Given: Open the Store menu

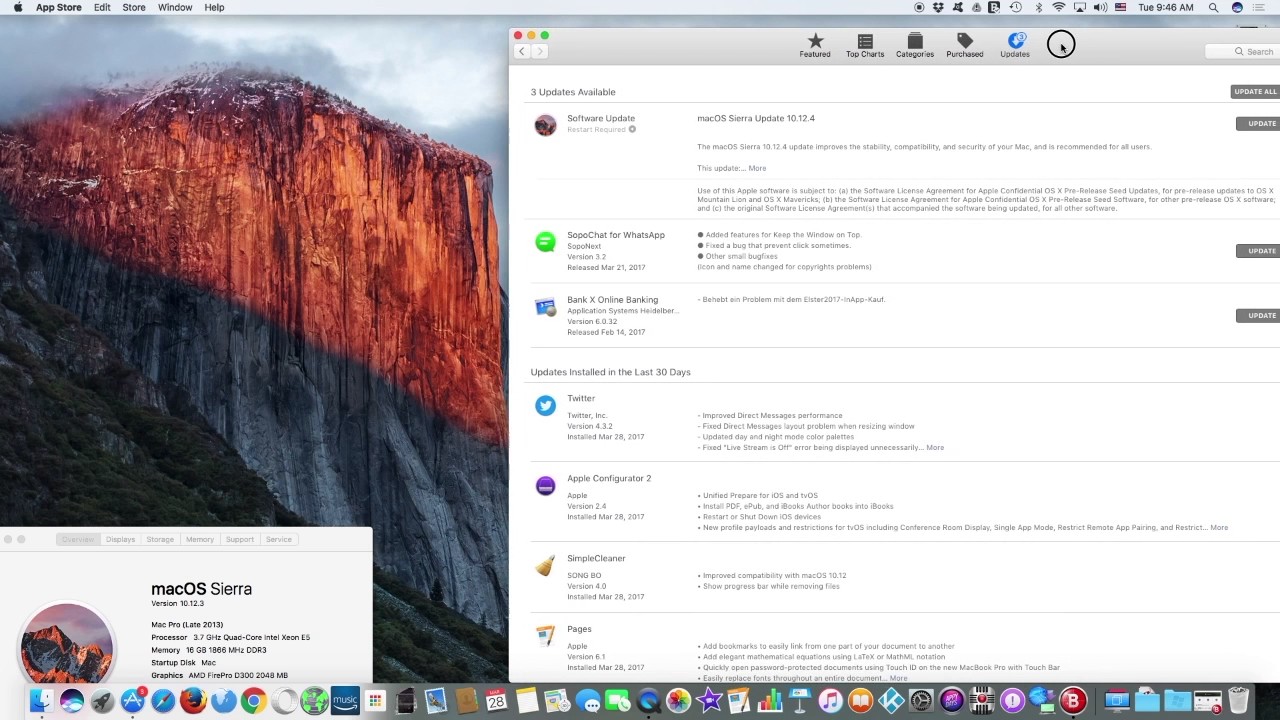Looking at the screenshot, I should tap(134, 7).
